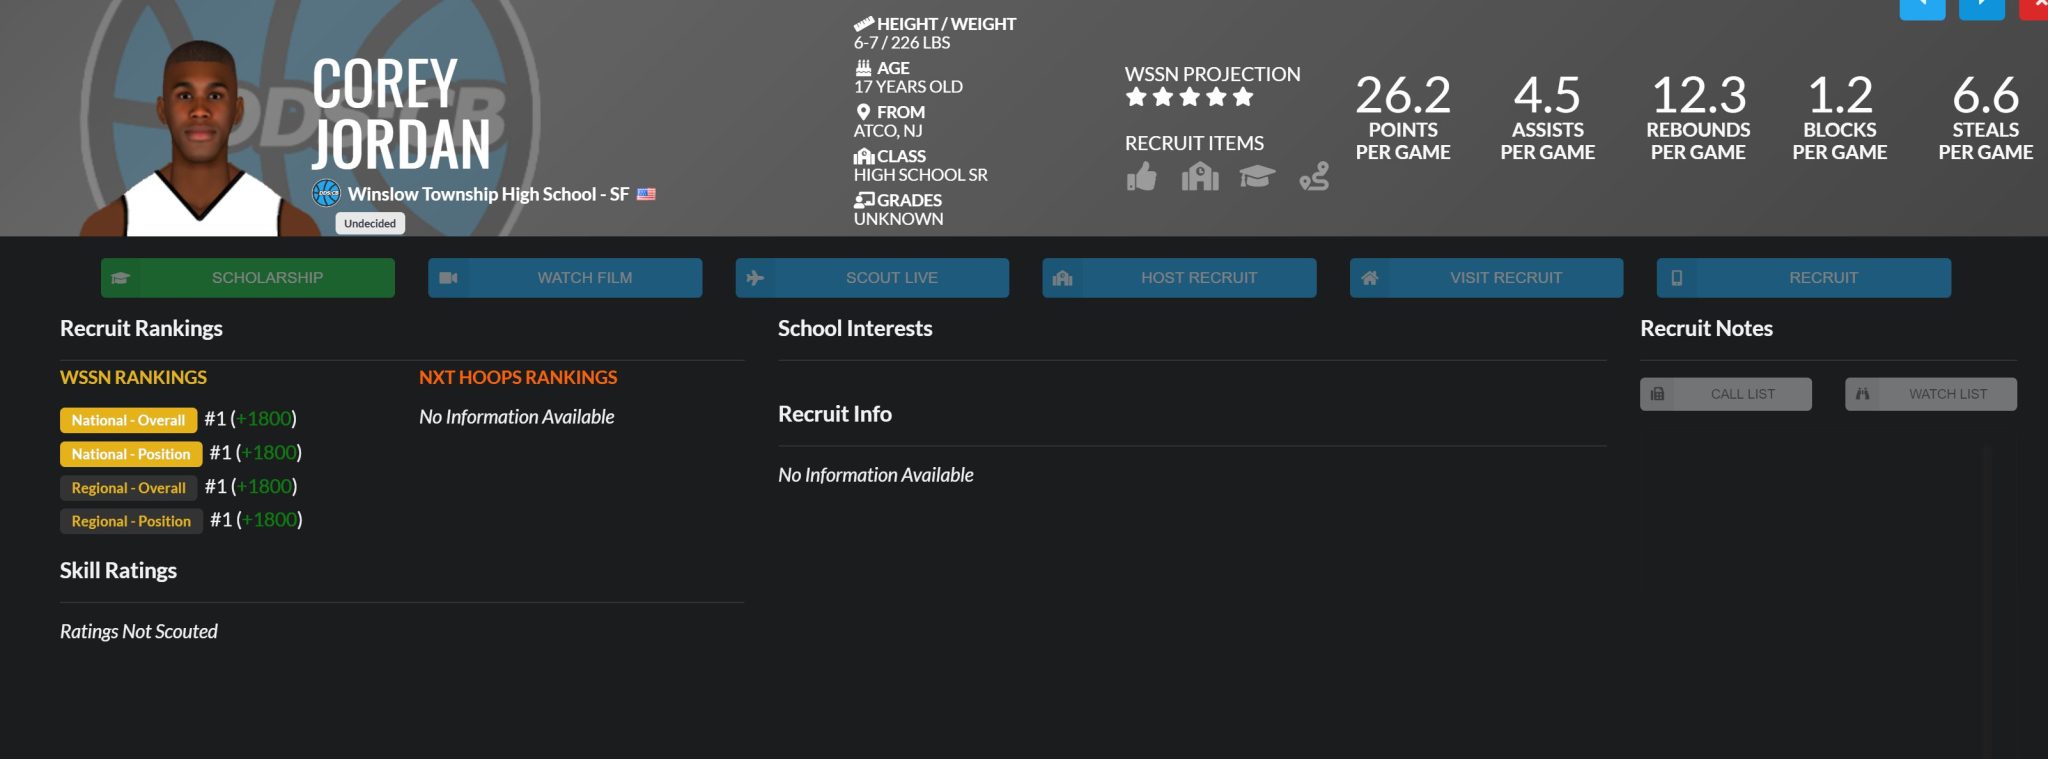The image size is (2048, 759).
Task: Click the graduation cap recruit item icon
Action: pos(1256,177)
